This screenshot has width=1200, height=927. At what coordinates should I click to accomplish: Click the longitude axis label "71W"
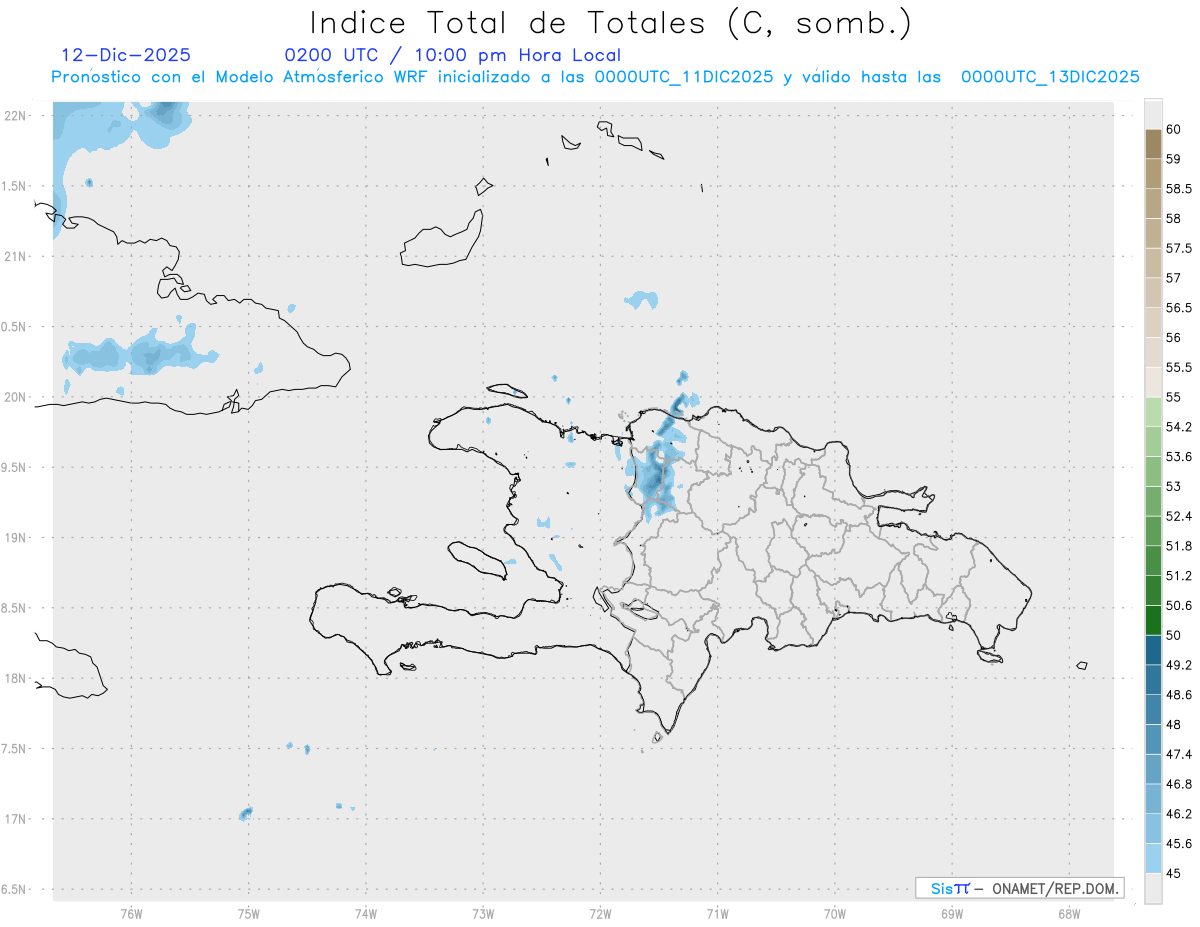click(x=717, y=914)
